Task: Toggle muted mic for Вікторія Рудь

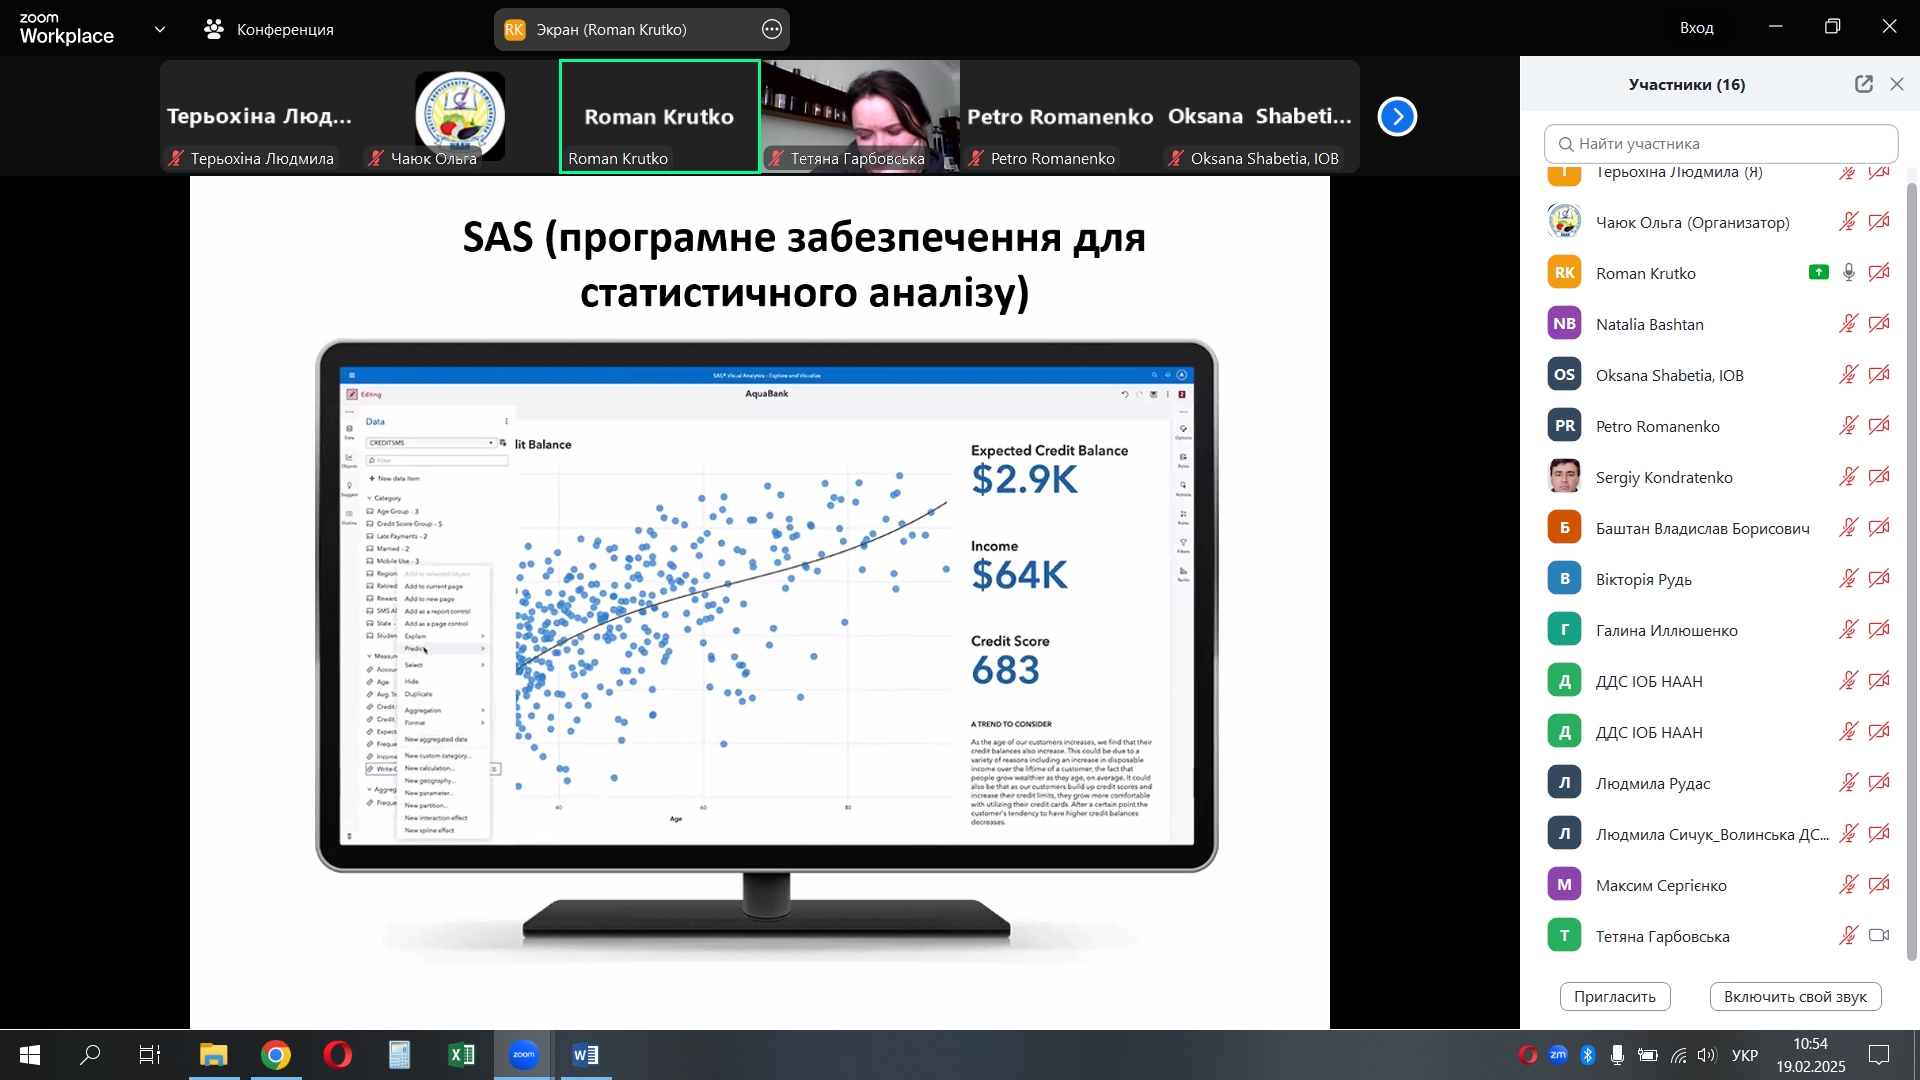Action: pos(1849,579)
